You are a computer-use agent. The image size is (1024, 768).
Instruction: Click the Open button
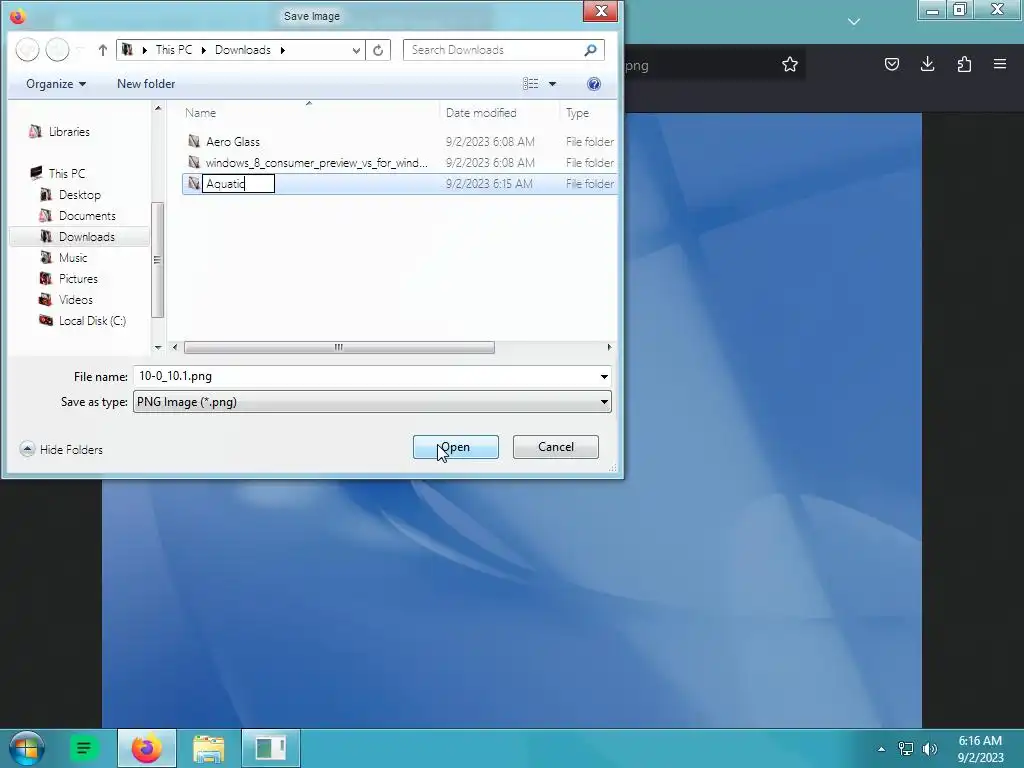(x=456, y=447)
